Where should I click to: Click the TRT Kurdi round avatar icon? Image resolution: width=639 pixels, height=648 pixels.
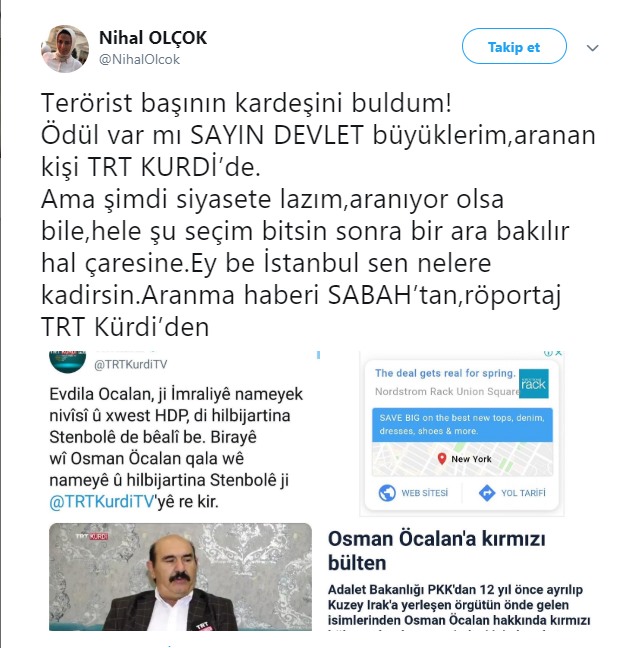(x=67, y=361)
